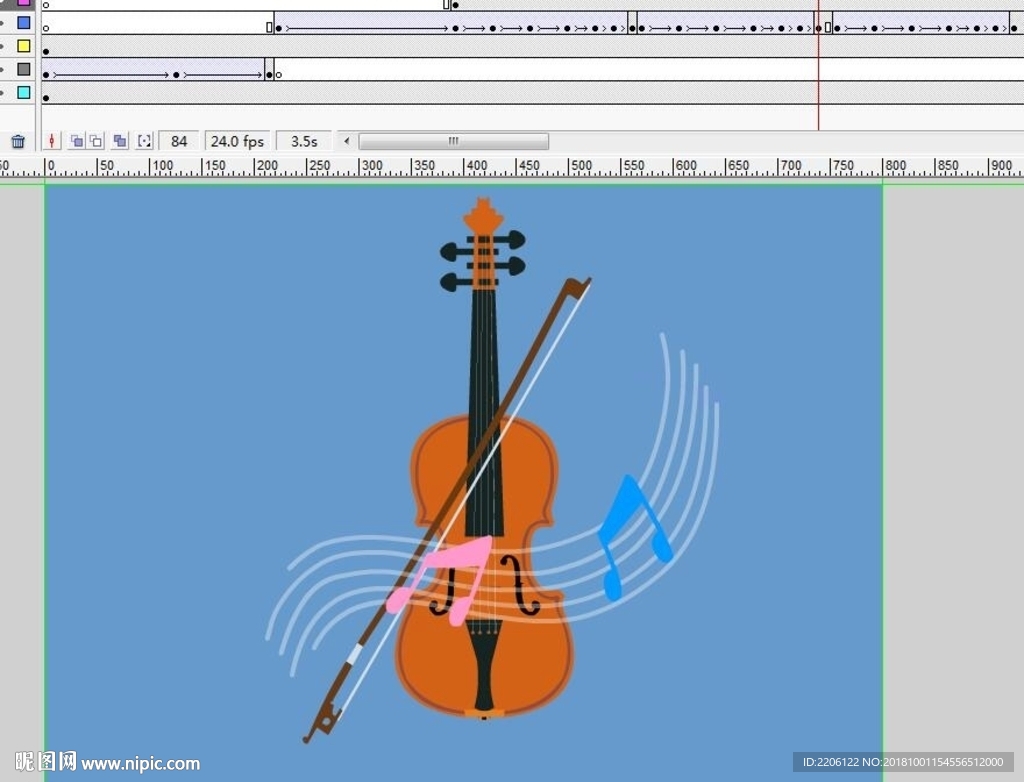Viewport: 1024px width, 782px height.
Task: Click the red playhead line in timeline
Action: click(x=818, y=65)
